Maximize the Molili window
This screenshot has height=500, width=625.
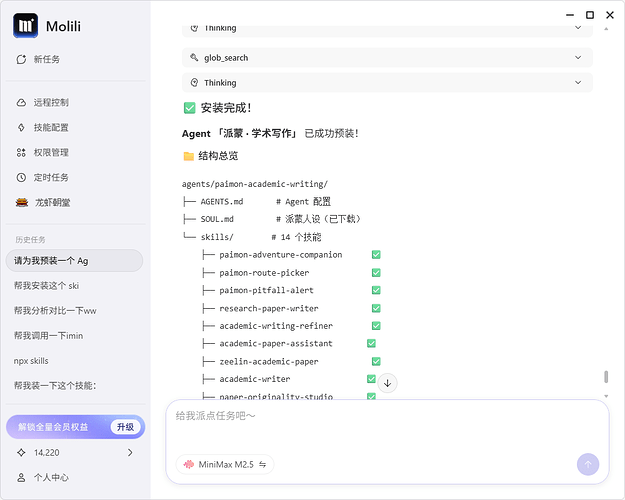[590, 15]
